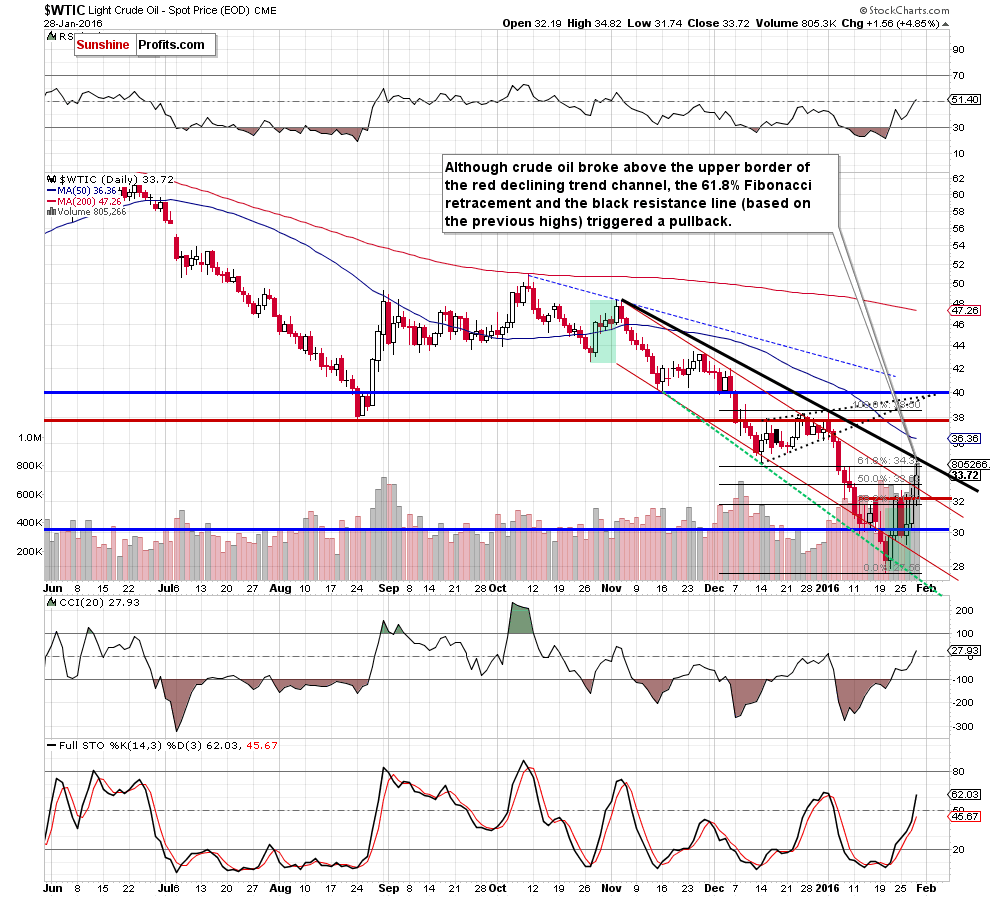This screenshot has height=897, width=990.
Task: Click the date 28-Jan-2016
Action: 73,23
